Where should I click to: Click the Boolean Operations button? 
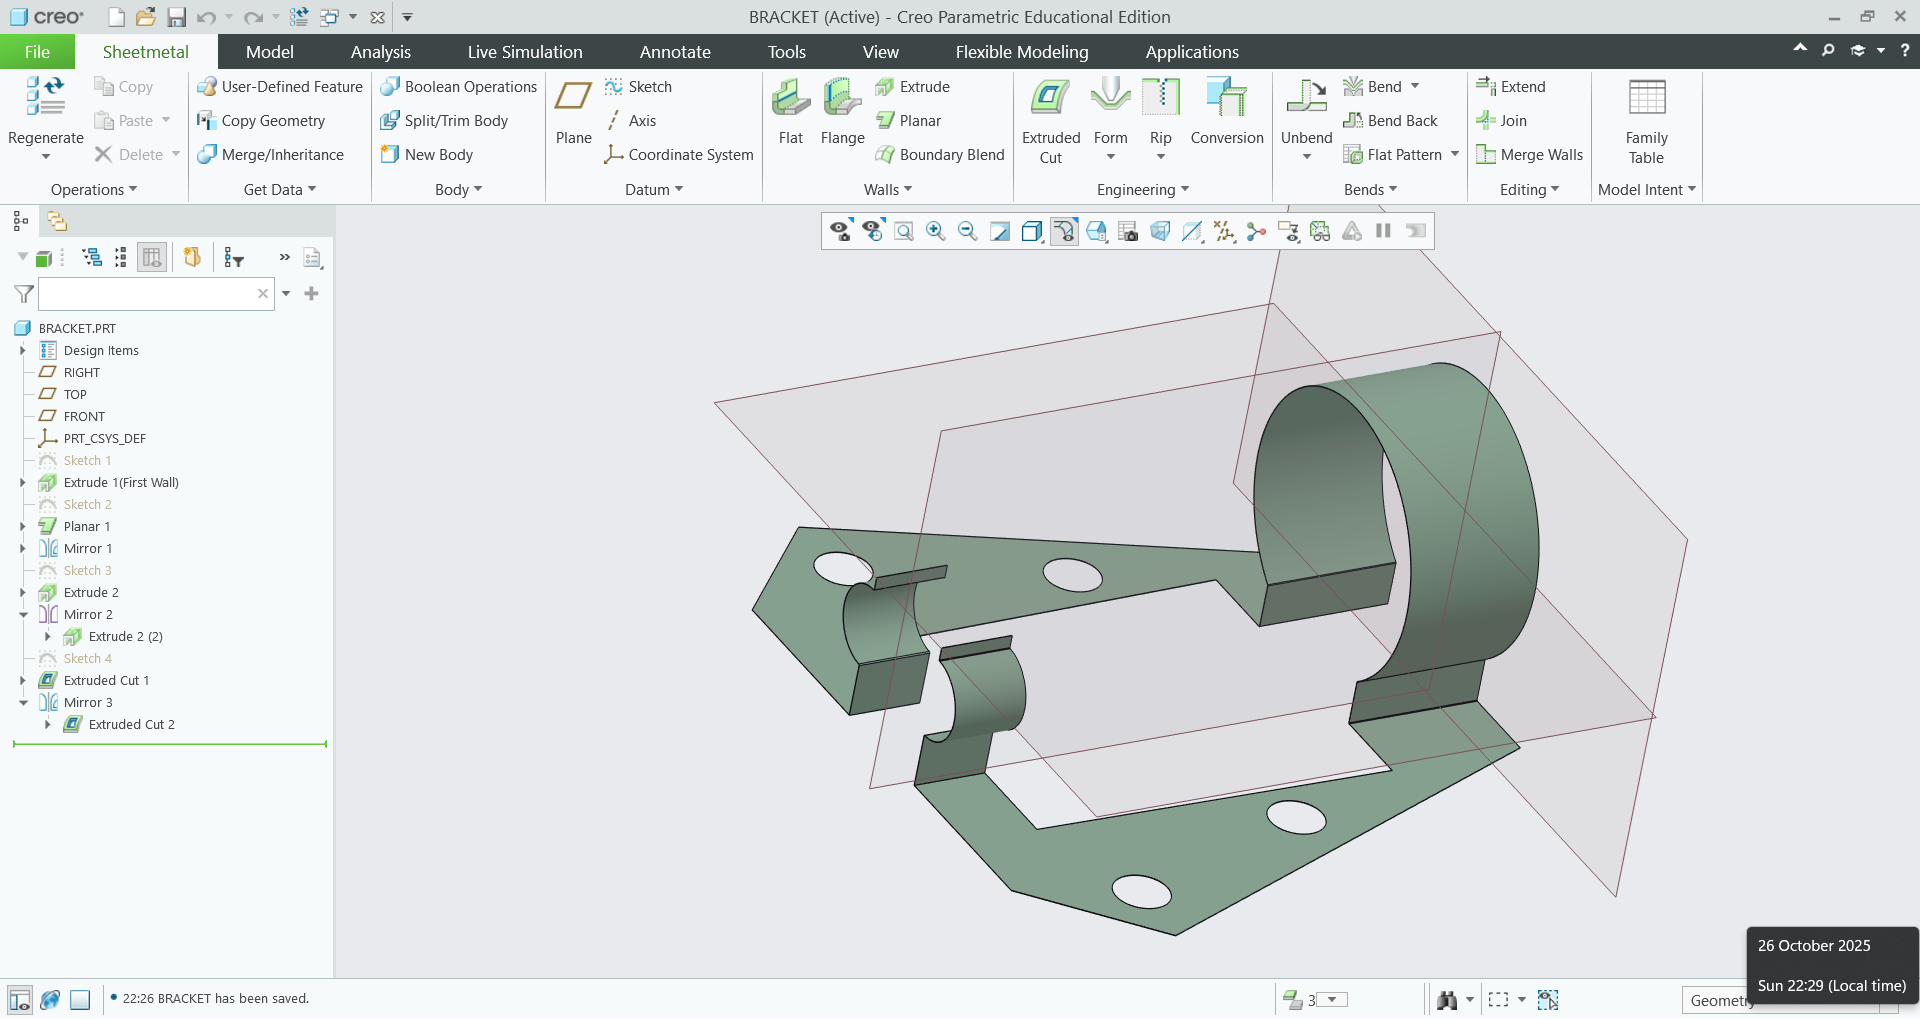459,87
